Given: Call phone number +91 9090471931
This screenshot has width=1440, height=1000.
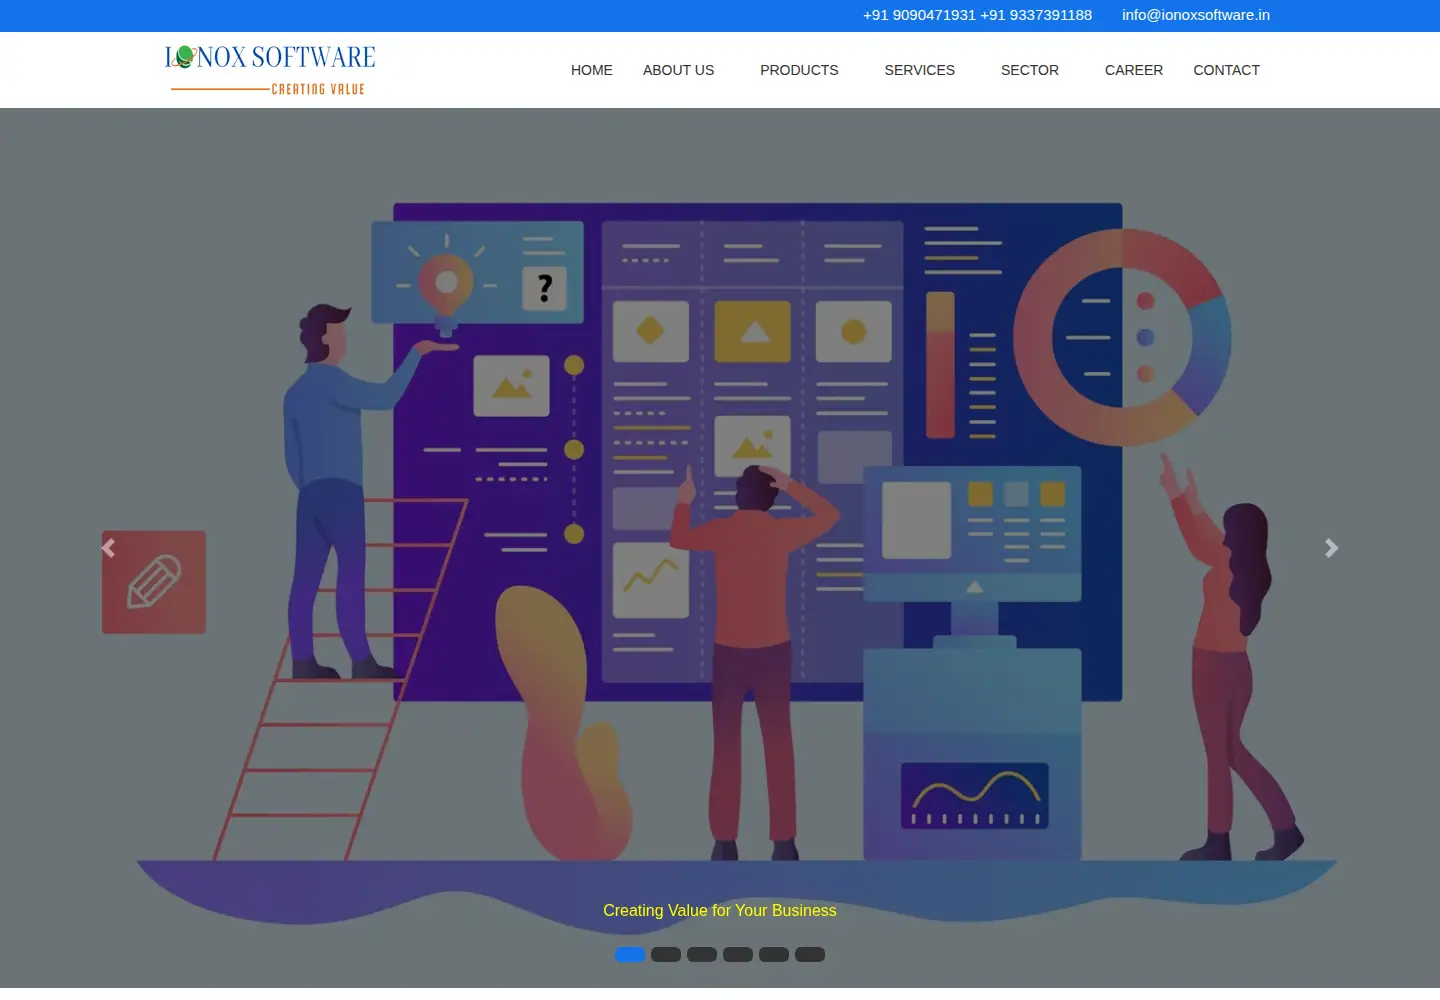Looking at the screenshot, I should pos(919,15).
